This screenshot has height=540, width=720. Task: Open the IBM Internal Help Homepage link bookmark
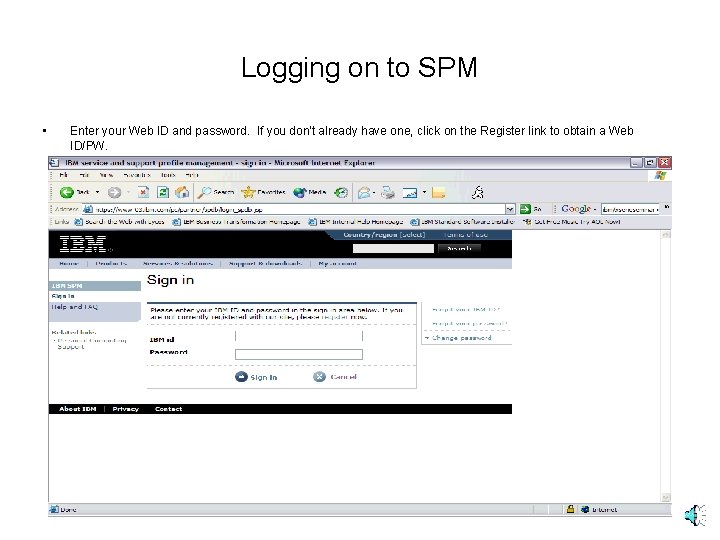[356, 222]
